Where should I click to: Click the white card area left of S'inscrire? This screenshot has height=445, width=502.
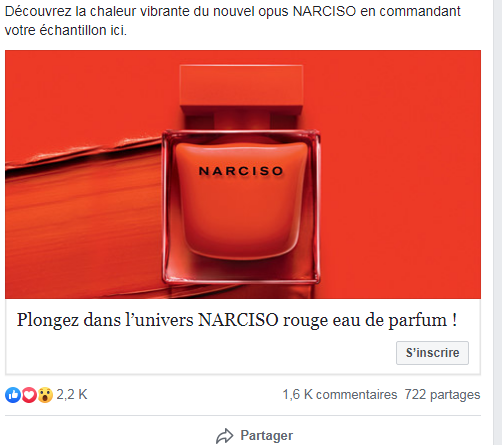(200, 353)
